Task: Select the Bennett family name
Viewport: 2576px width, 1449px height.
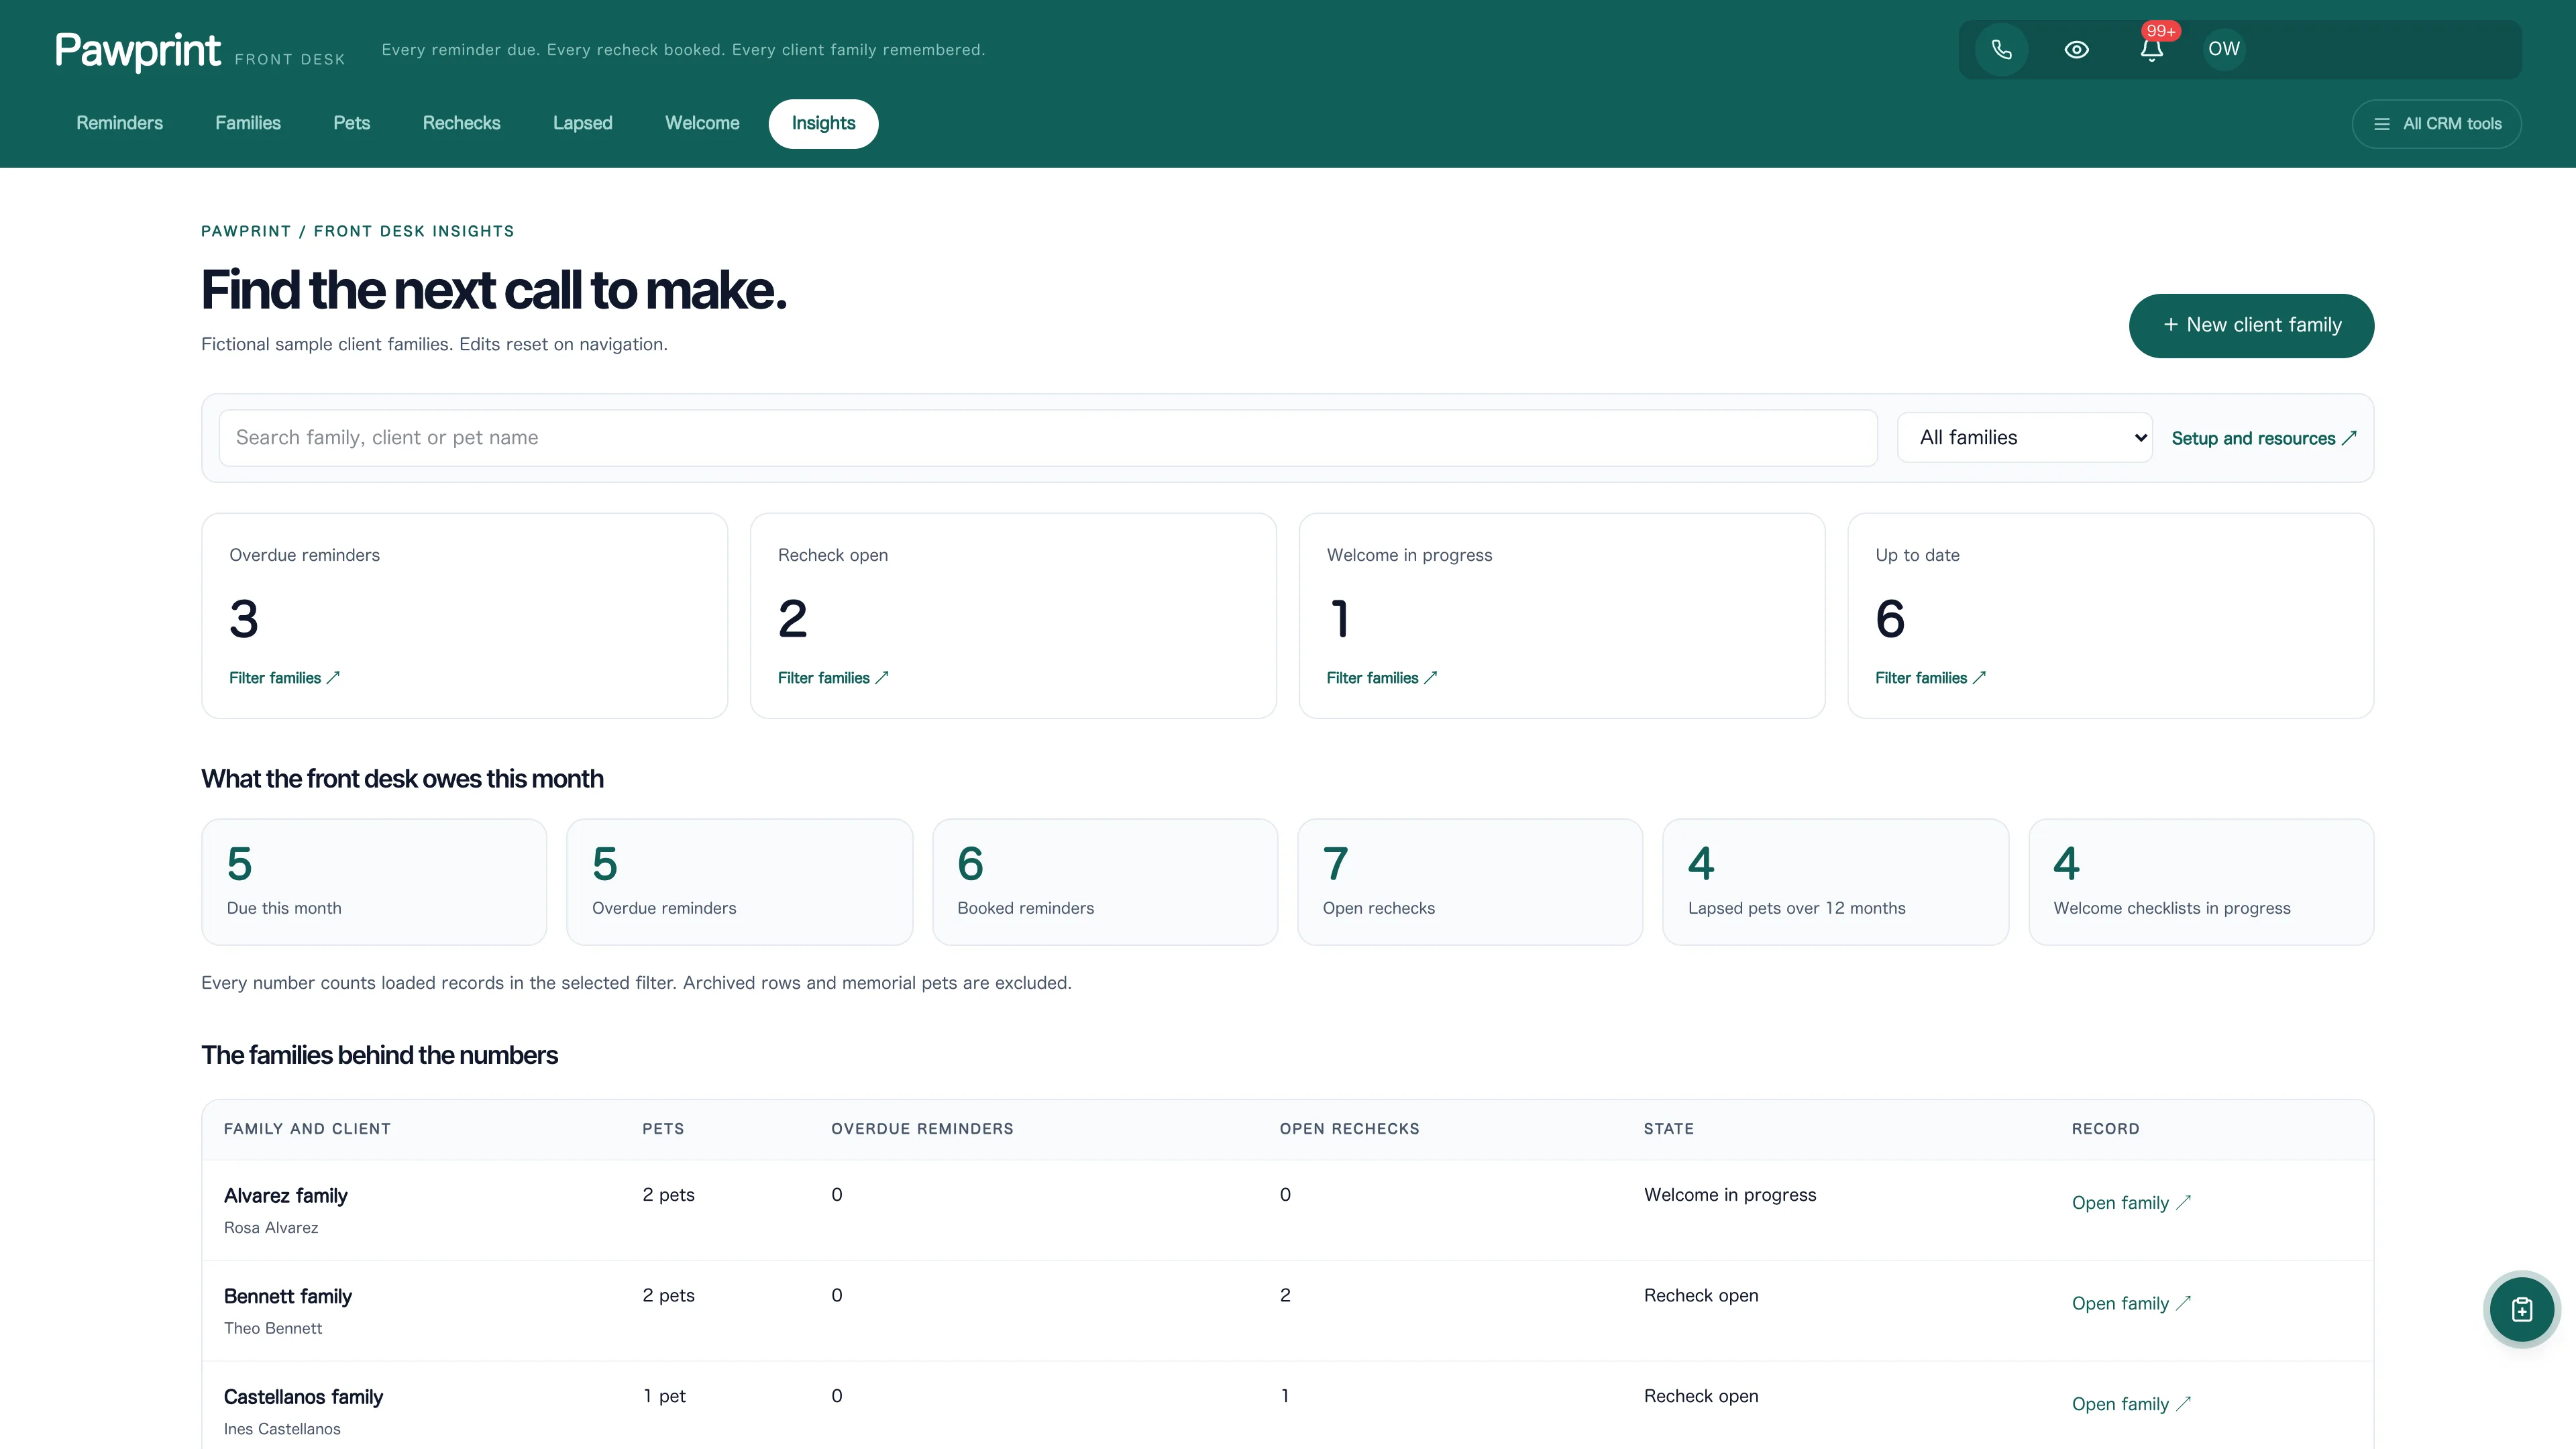Action: 288,1296
